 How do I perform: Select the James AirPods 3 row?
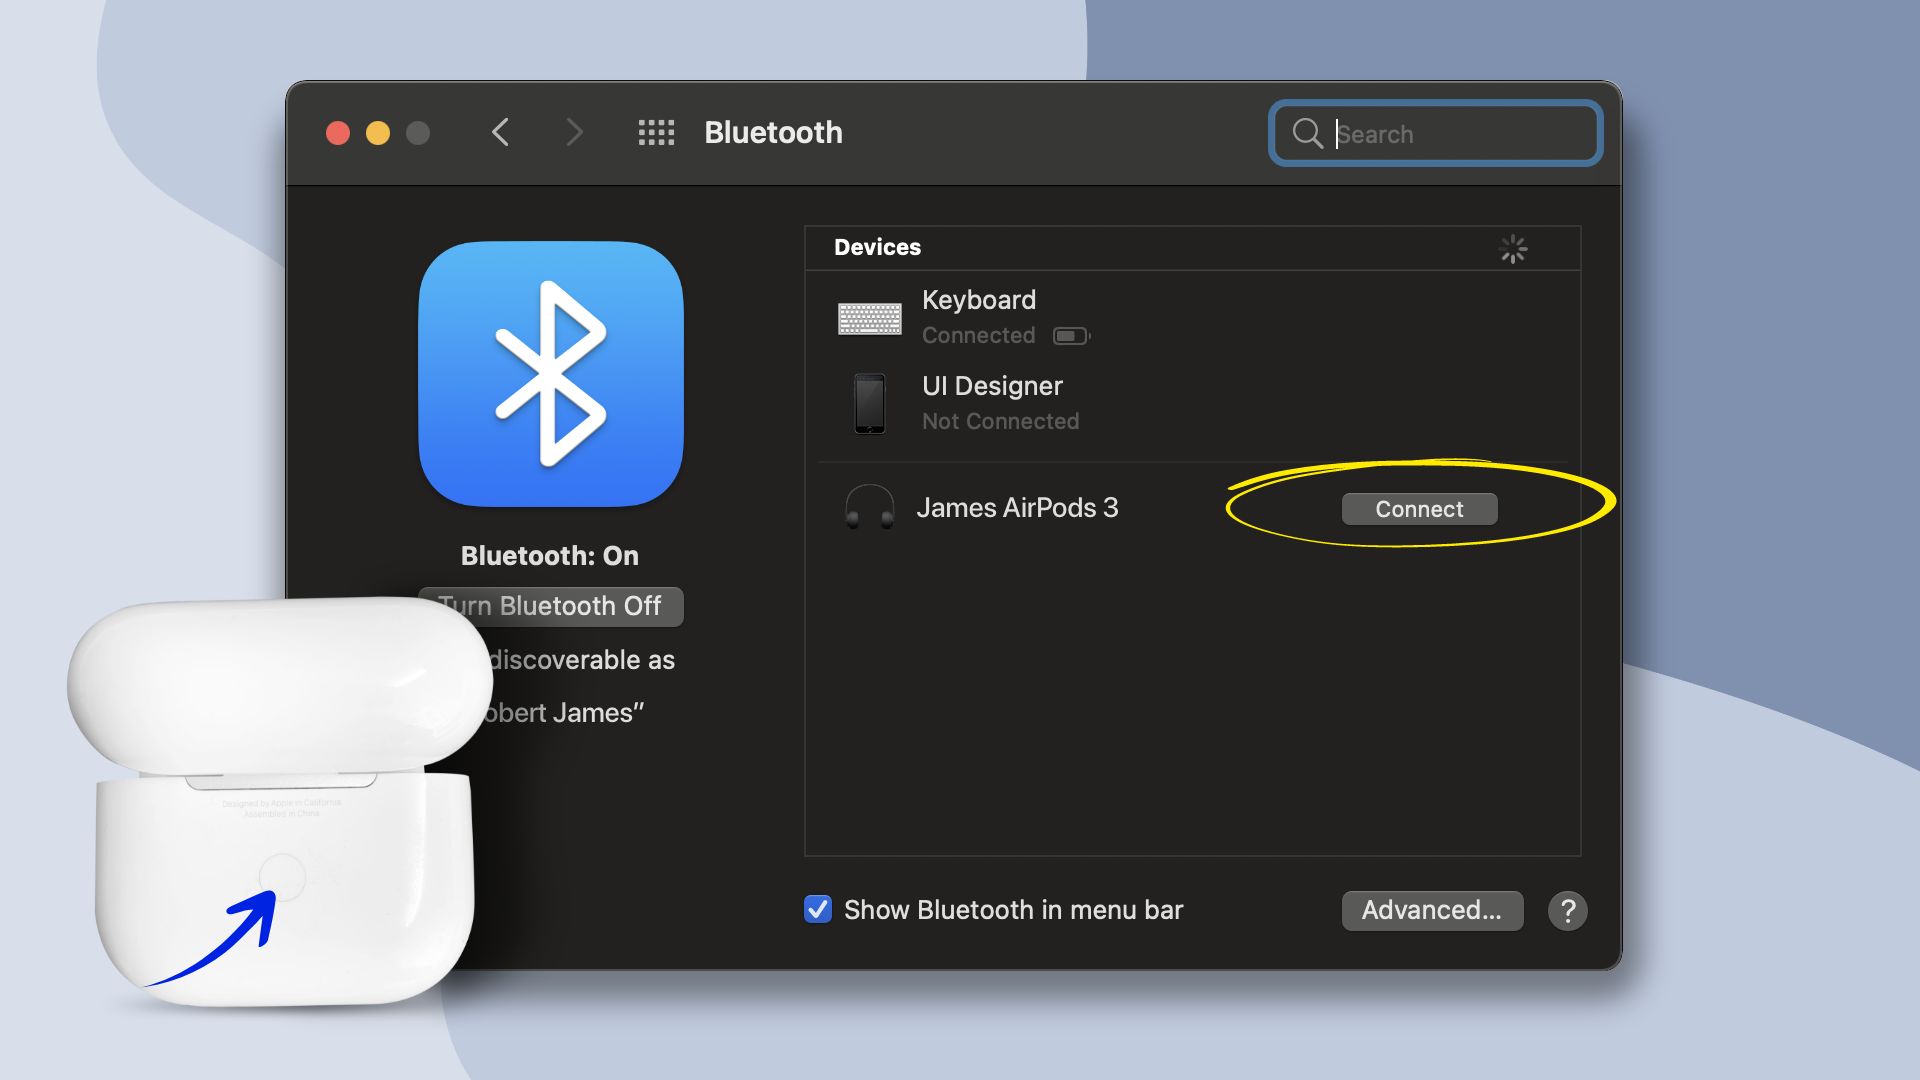pos(1192,508)
